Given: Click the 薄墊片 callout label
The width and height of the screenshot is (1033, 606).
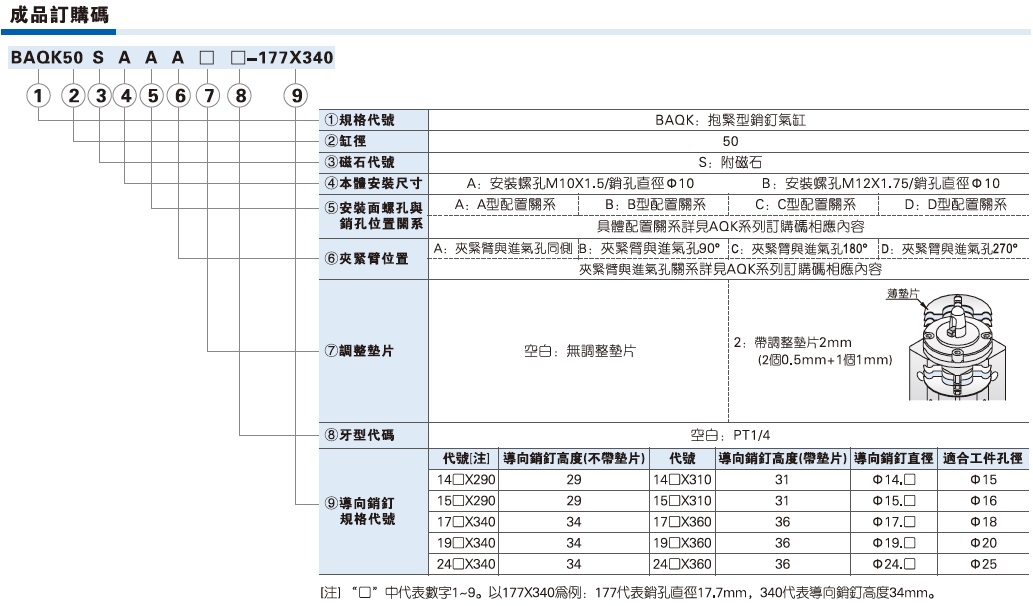Looking at the screenshot, I should 903,293.
